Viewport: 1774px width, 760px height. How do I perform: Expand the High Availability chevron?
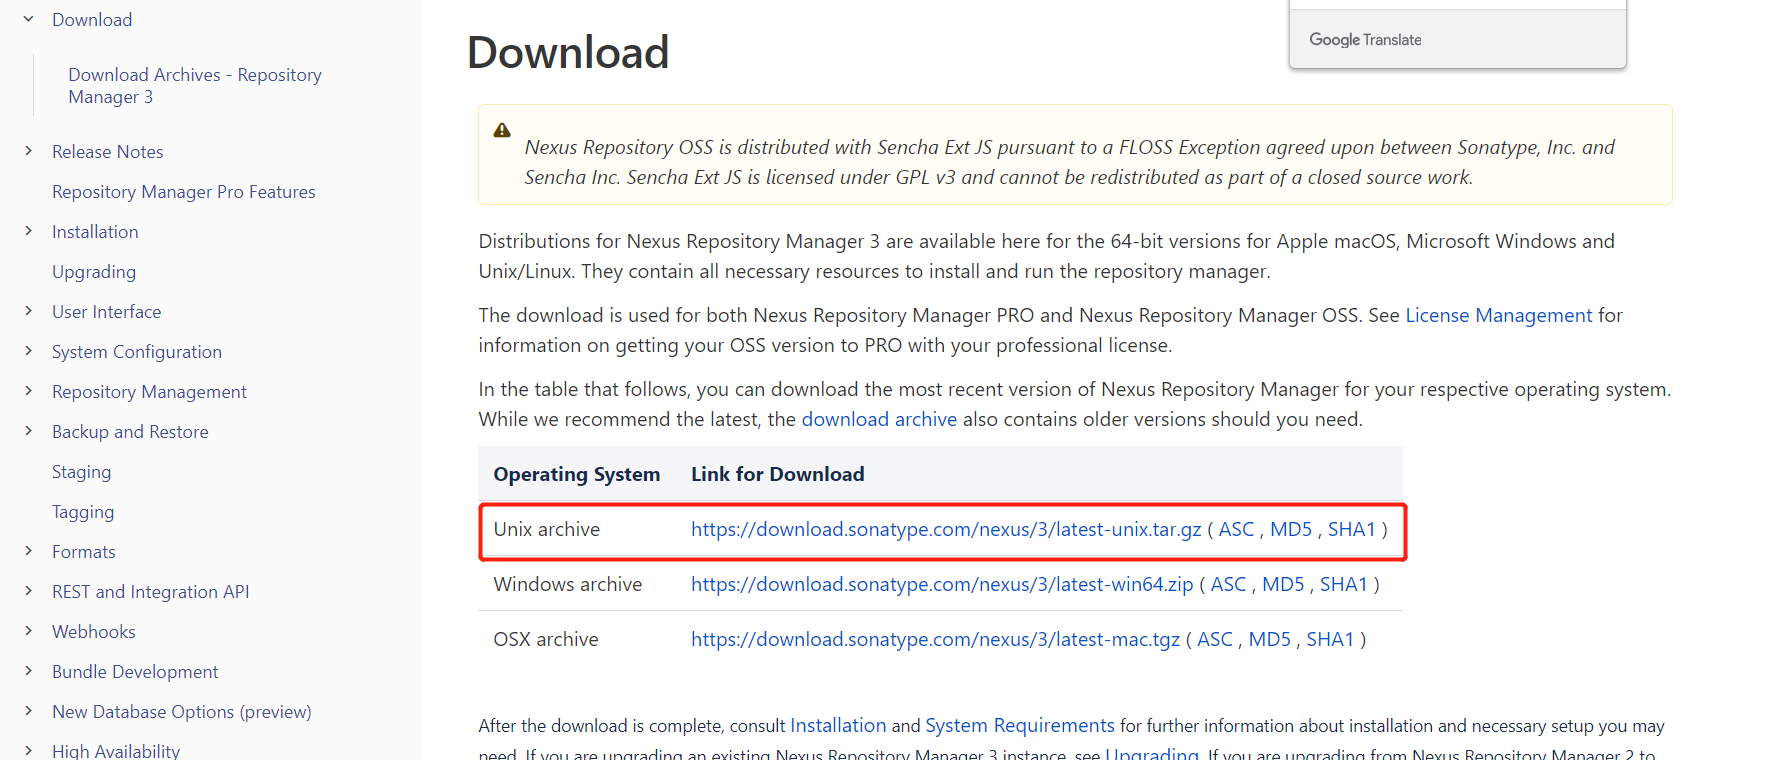pos(28,750)
